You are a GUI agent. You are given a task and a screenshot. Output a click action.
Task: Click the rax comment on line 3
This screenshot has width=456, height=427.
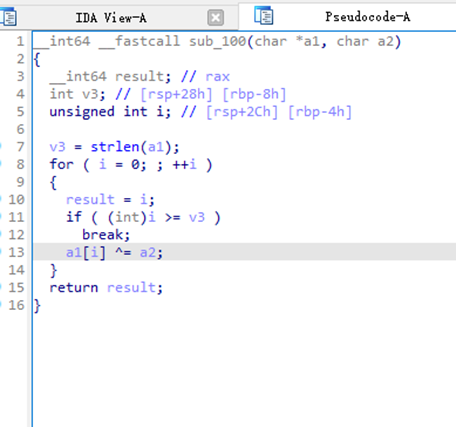217,77
